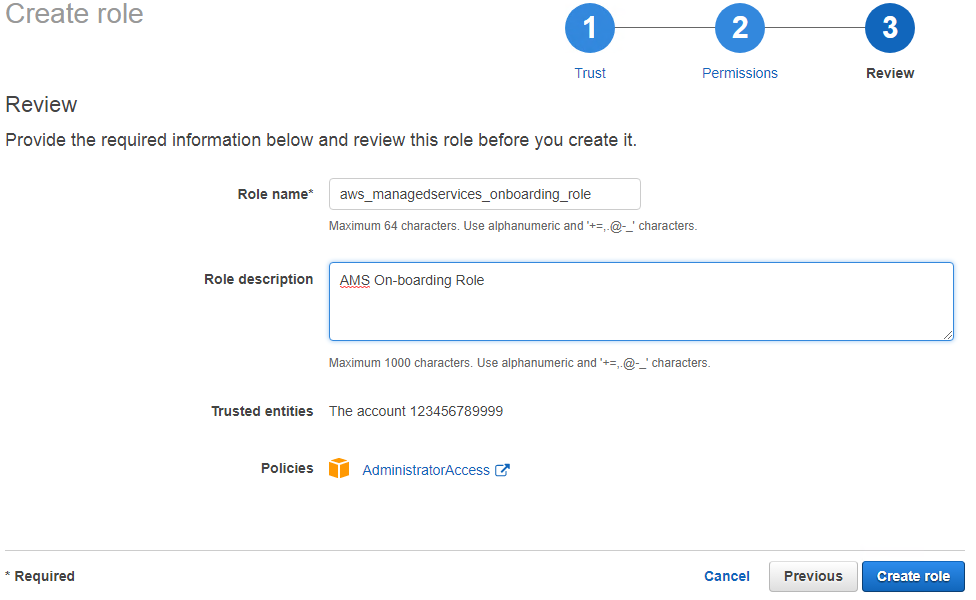
Task: Select step 1 Trust circle
Action: tap(590, 27)
